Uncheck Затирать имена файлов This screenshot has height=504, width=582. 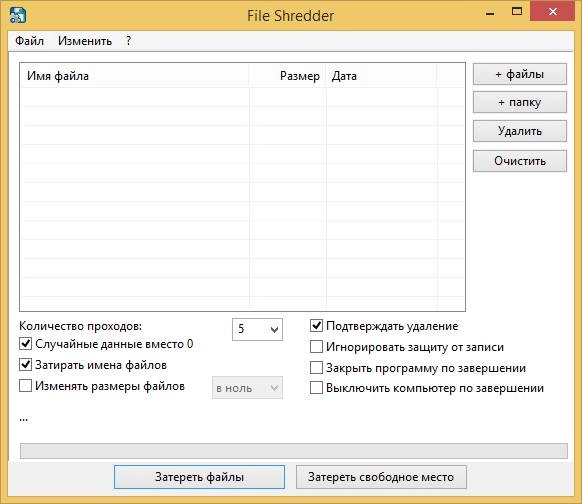(25, 364)
